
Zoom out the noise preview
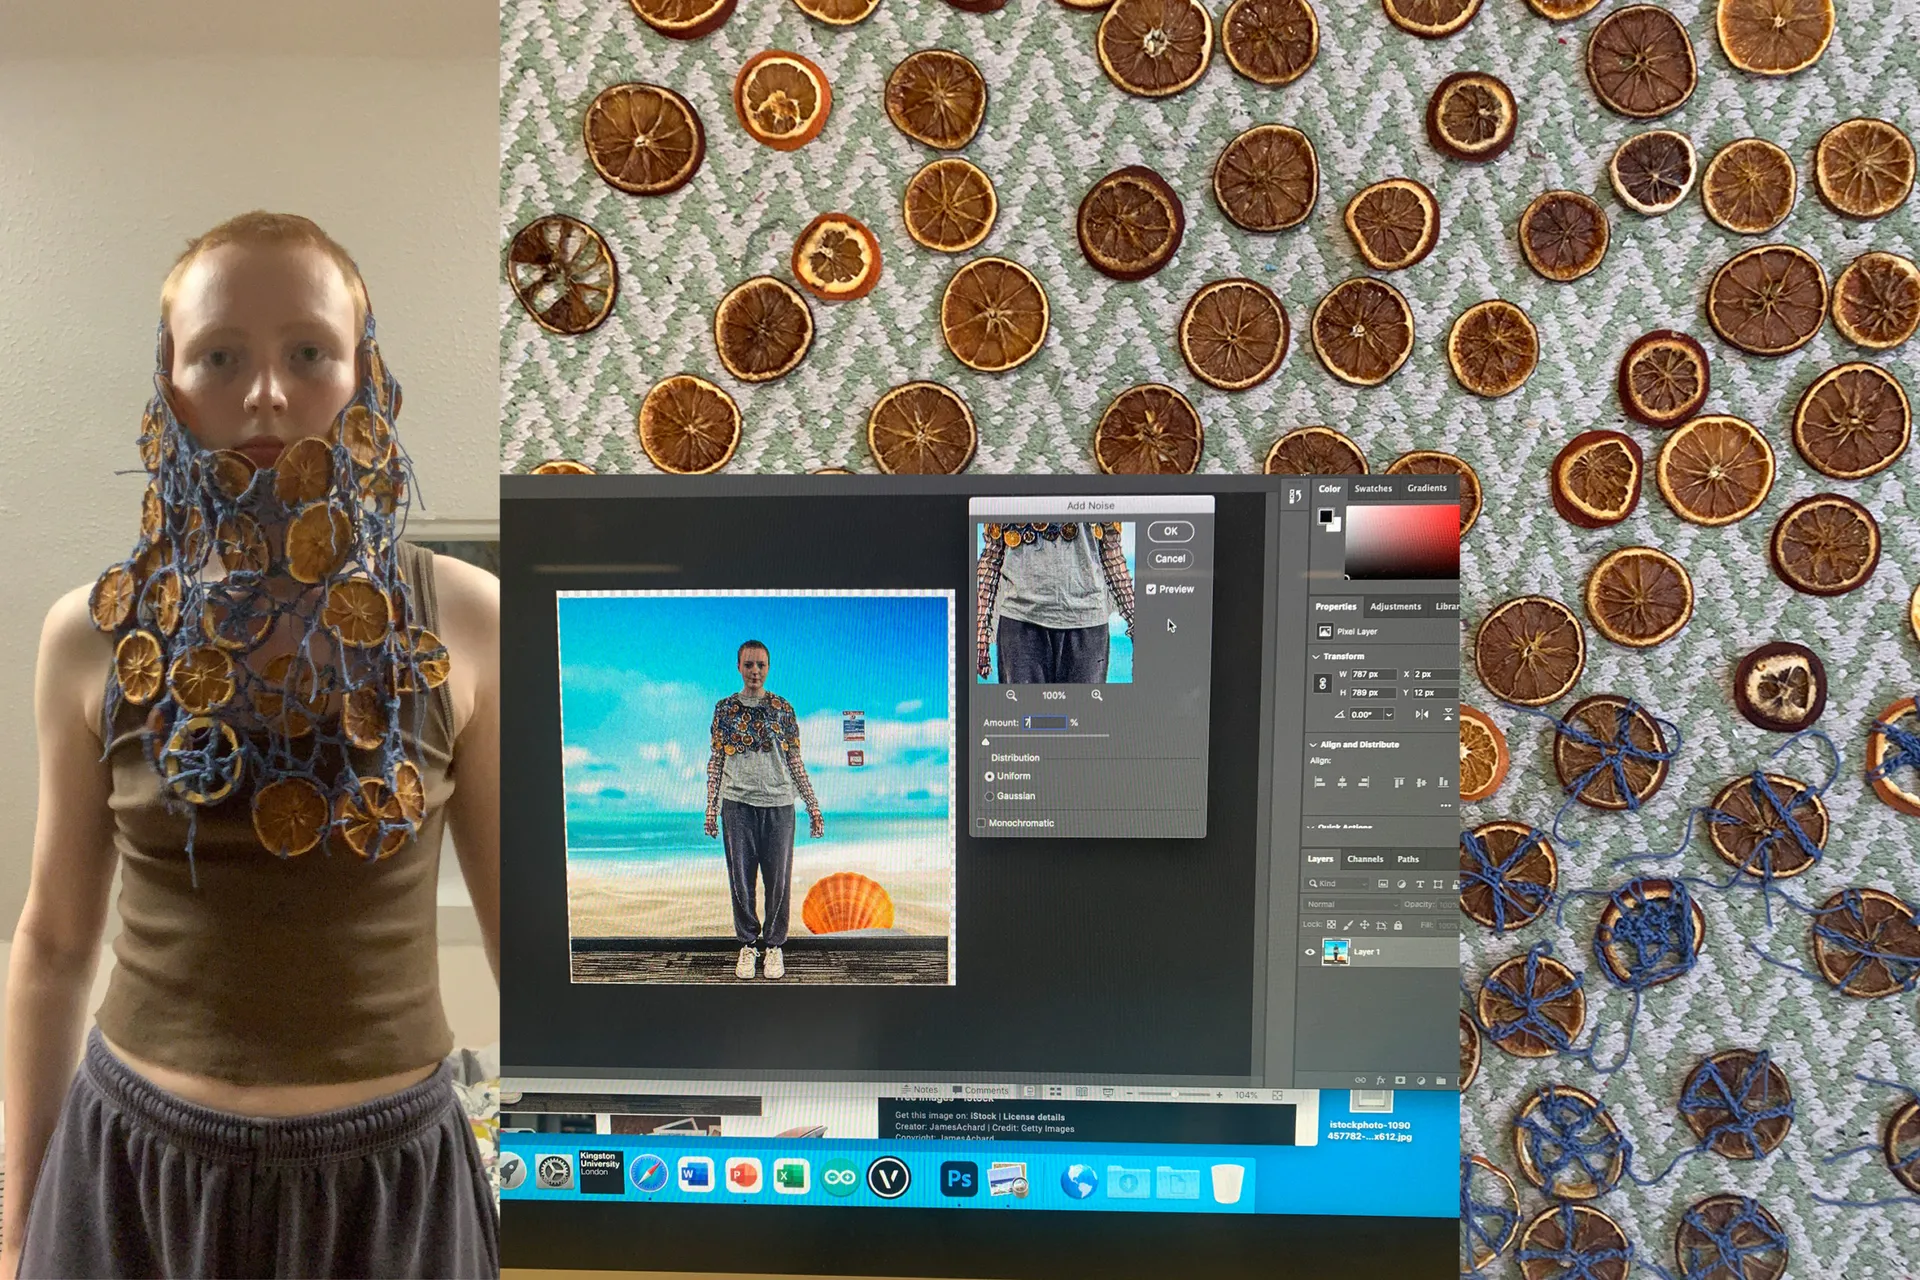1011,695
